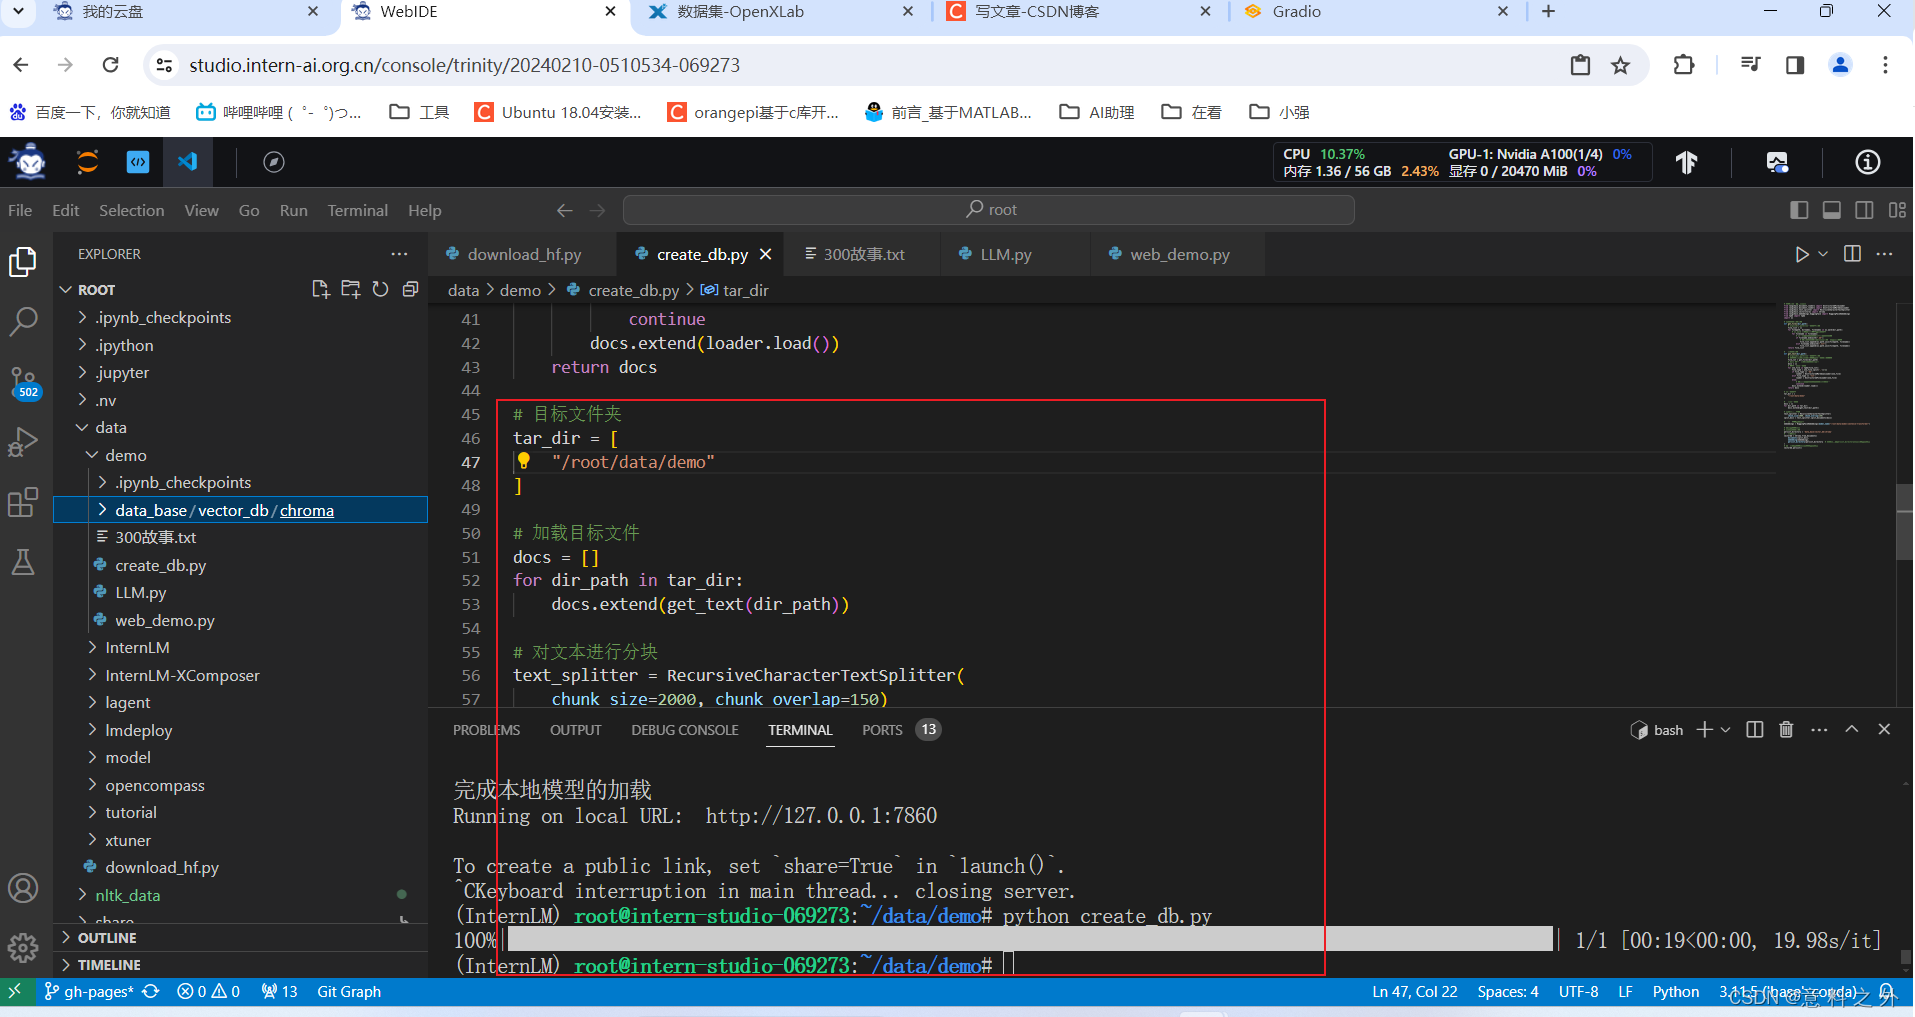Expand the InternLM-XComposer folder
Viewport: 1915px width, 1017px height.
click(240, 675)
